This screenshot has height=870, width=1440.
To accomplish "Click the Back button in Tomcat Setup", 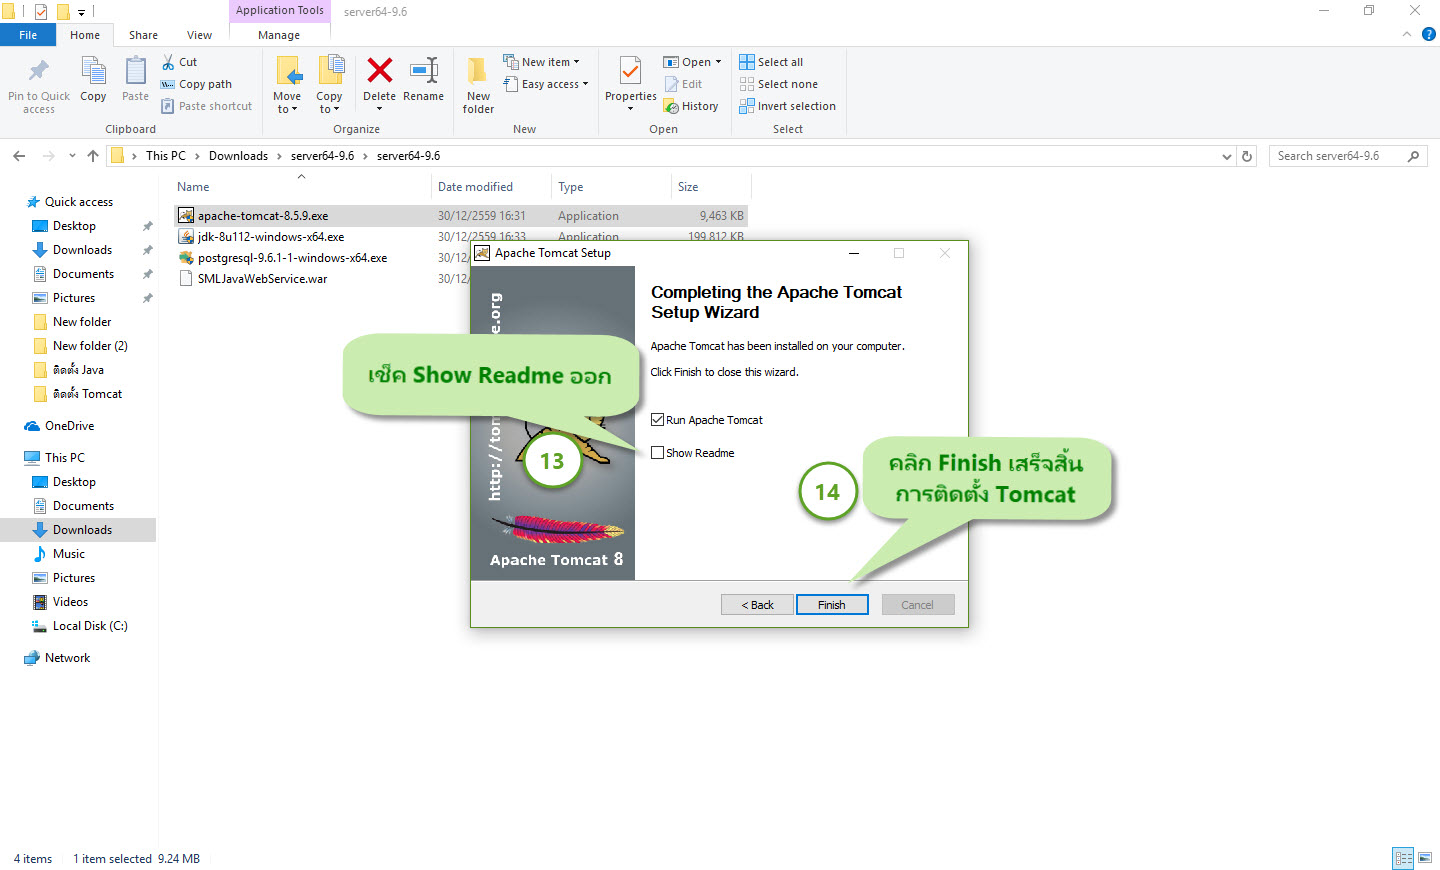I will [x=757, y=605].
